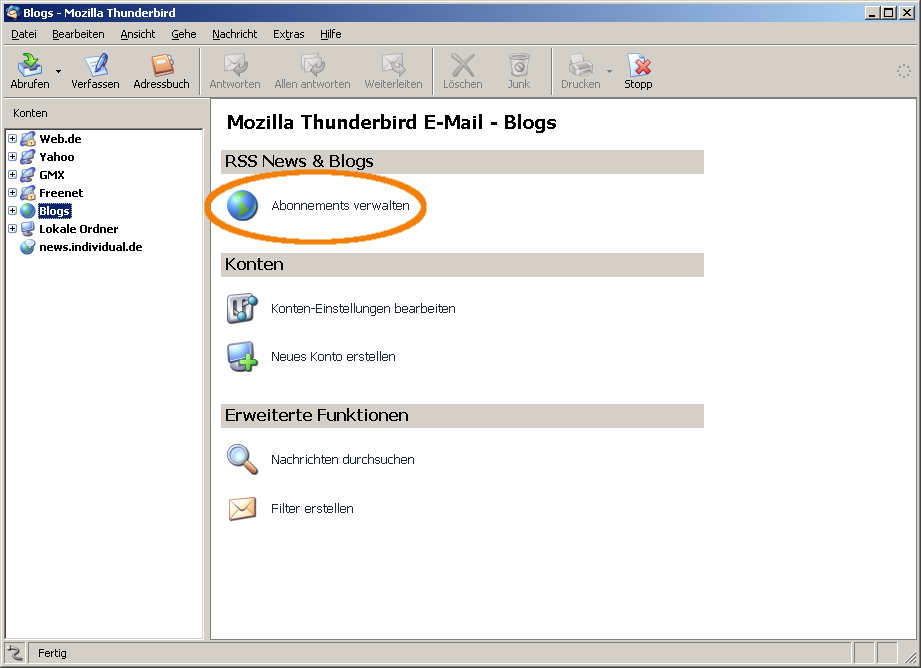Expand the GMX account tree

pyautogui.click(x=12, y=174)
